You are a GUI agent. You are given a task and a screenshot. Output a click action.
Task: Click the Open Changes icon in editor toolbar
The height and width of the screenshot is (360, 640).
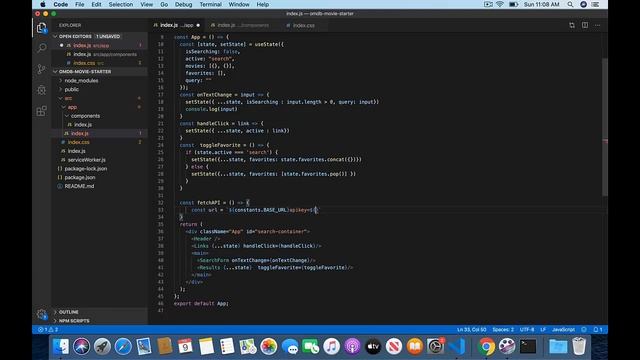pyautogui.click(x=572, y=25)
